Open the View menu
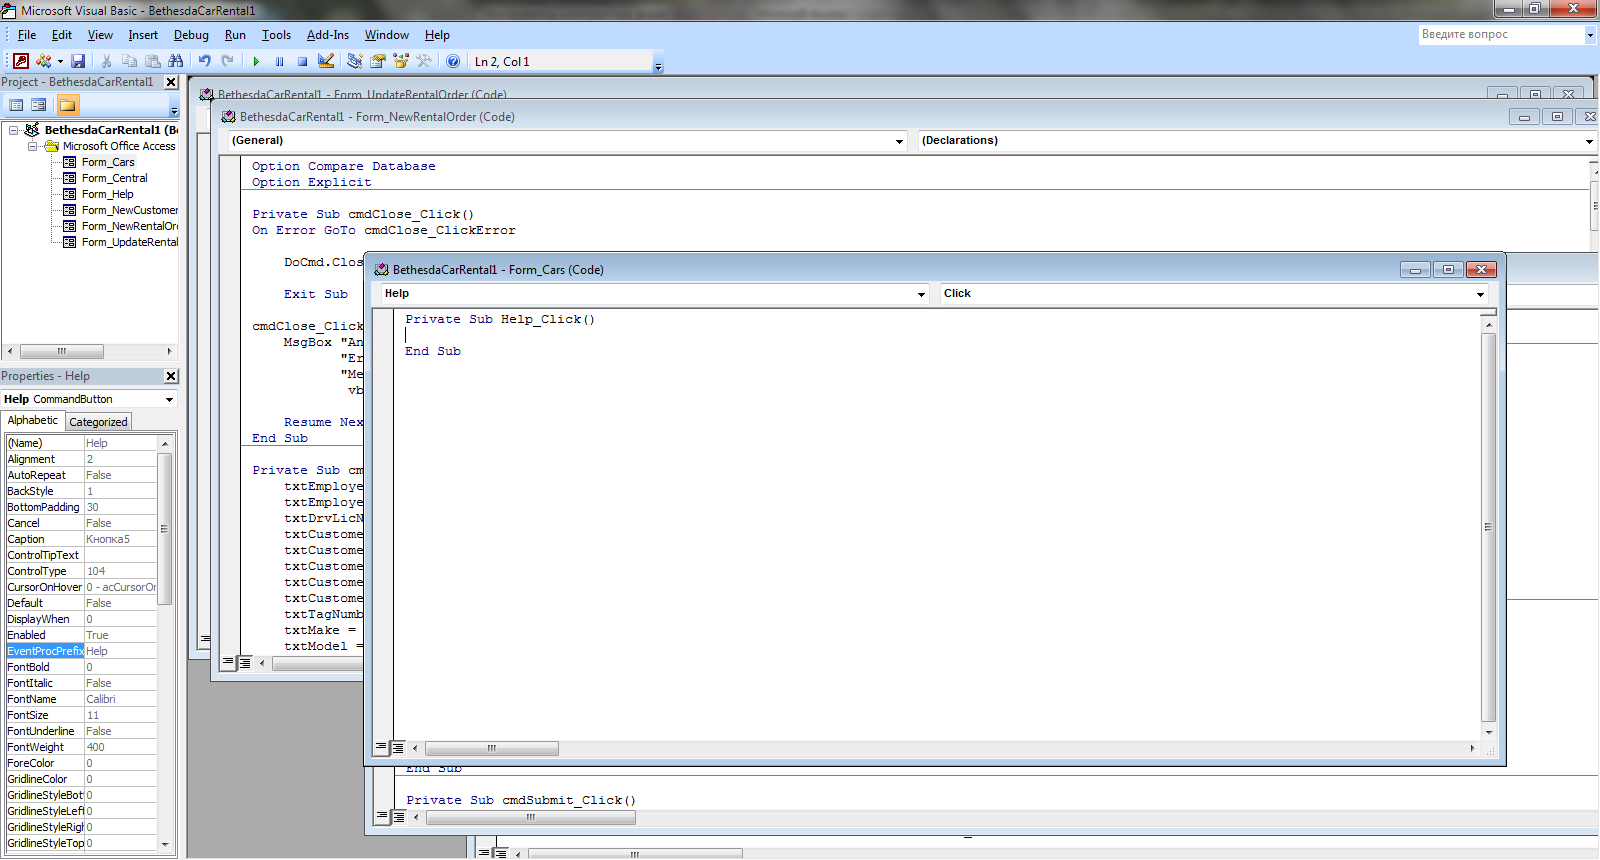Image resolution: width=1600 pixels, height=860 pixels. (x=100, y=35)
